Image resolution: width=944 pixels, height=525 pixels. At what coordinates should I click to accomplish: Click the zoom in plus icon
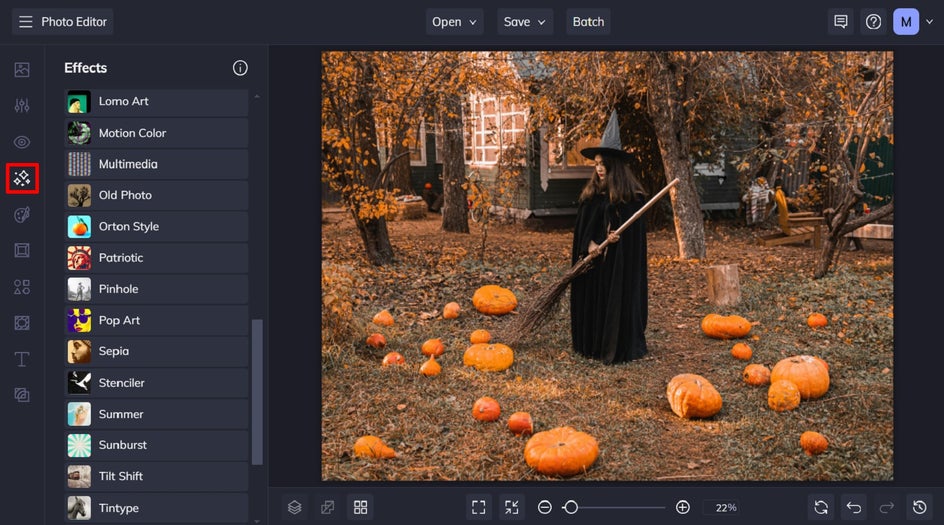click(683, 508)
